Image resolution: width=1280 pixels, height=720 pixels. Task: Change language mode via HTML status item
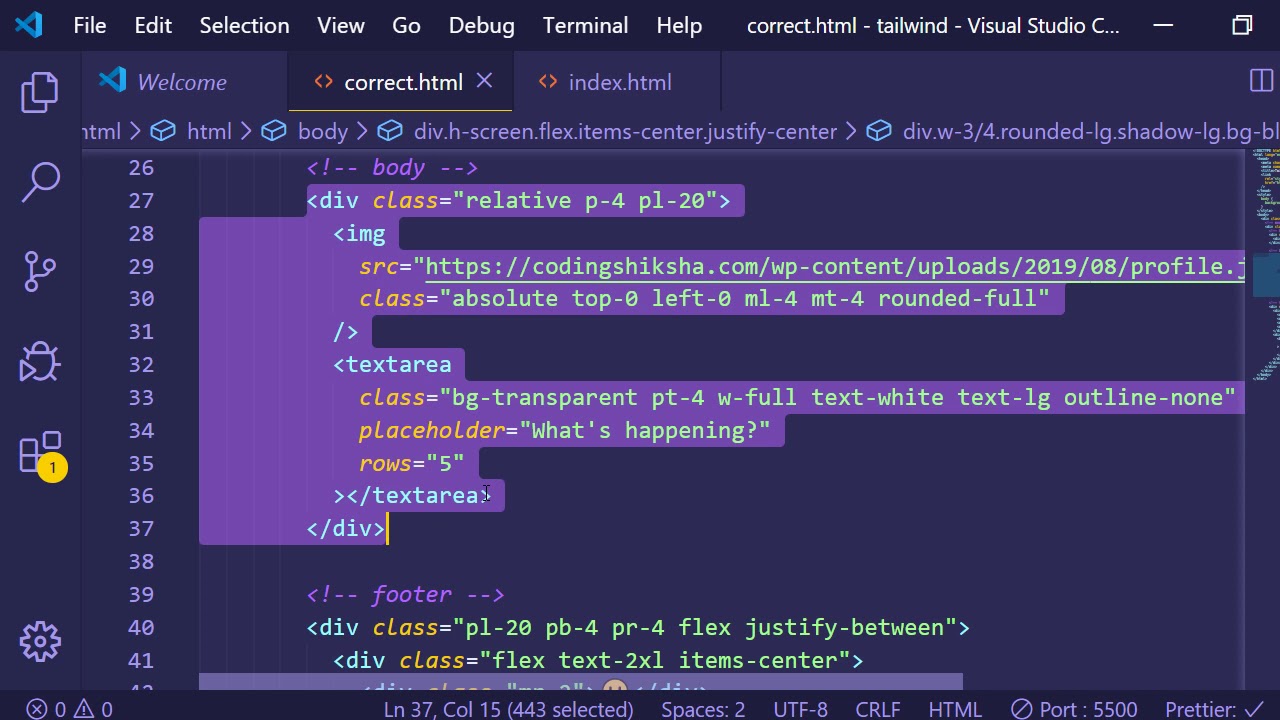[954, 709]
